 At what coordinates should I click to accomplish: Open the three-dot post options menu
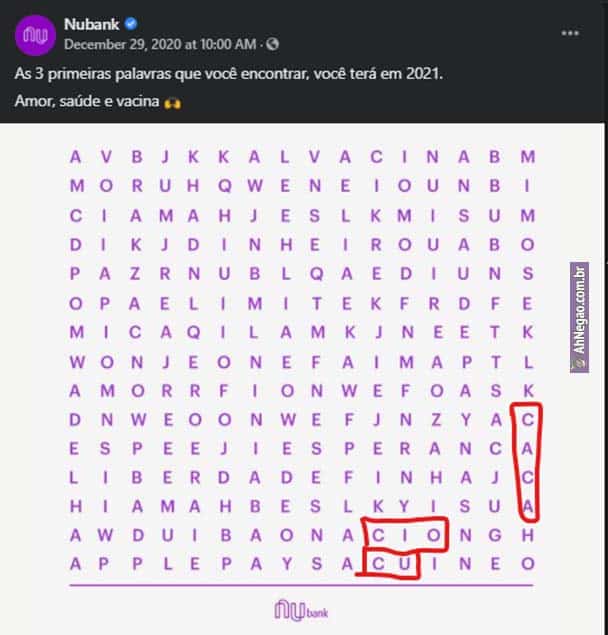570,33
